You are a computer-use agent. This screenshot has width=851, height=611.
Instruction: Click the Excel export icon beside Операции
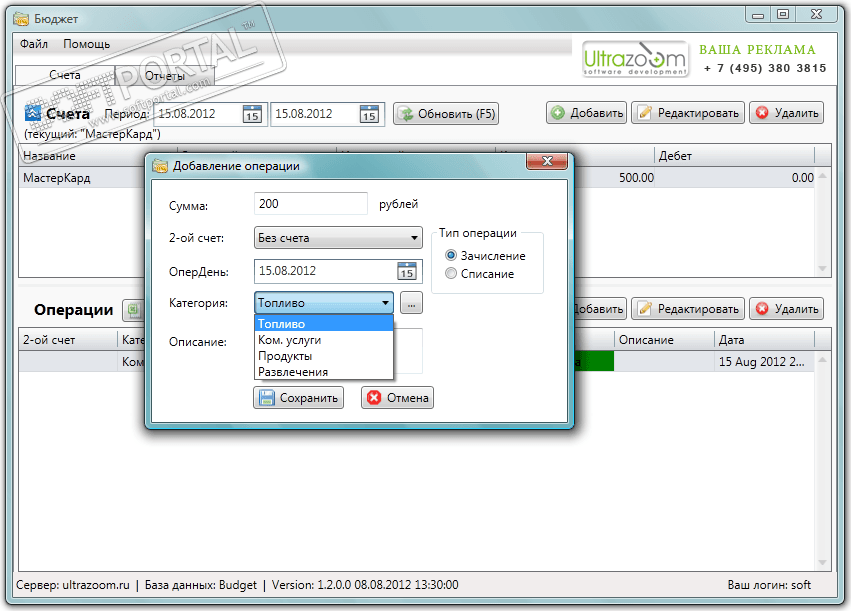click(x=133, y=310)
